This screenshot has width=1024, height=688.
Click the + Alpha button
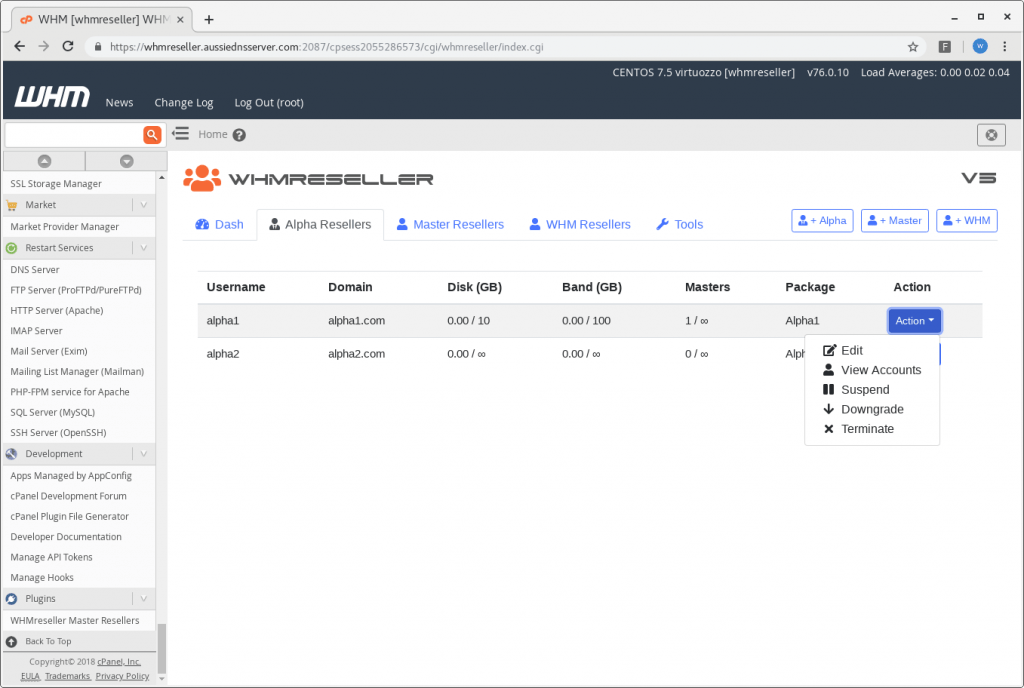(822, 221)
